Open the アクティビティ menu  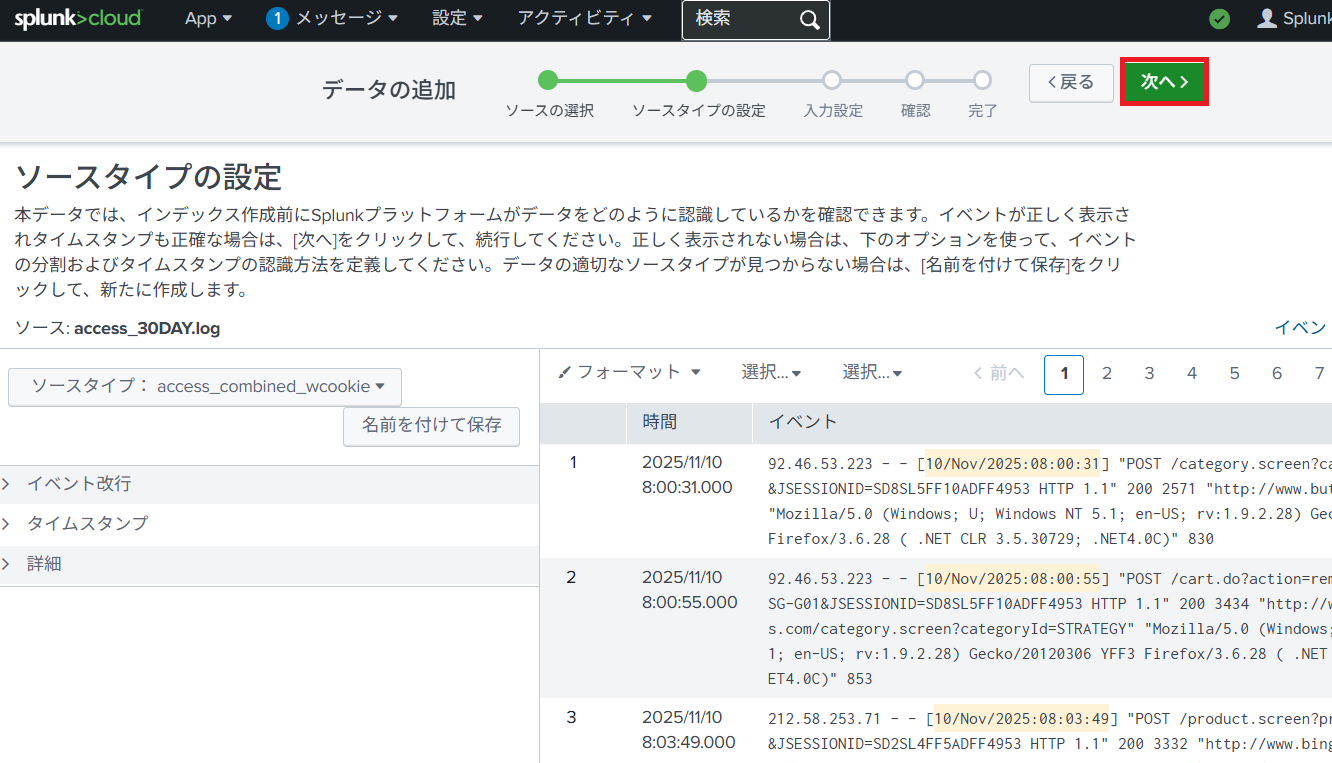pyautogui.click(x=585, y=19)
